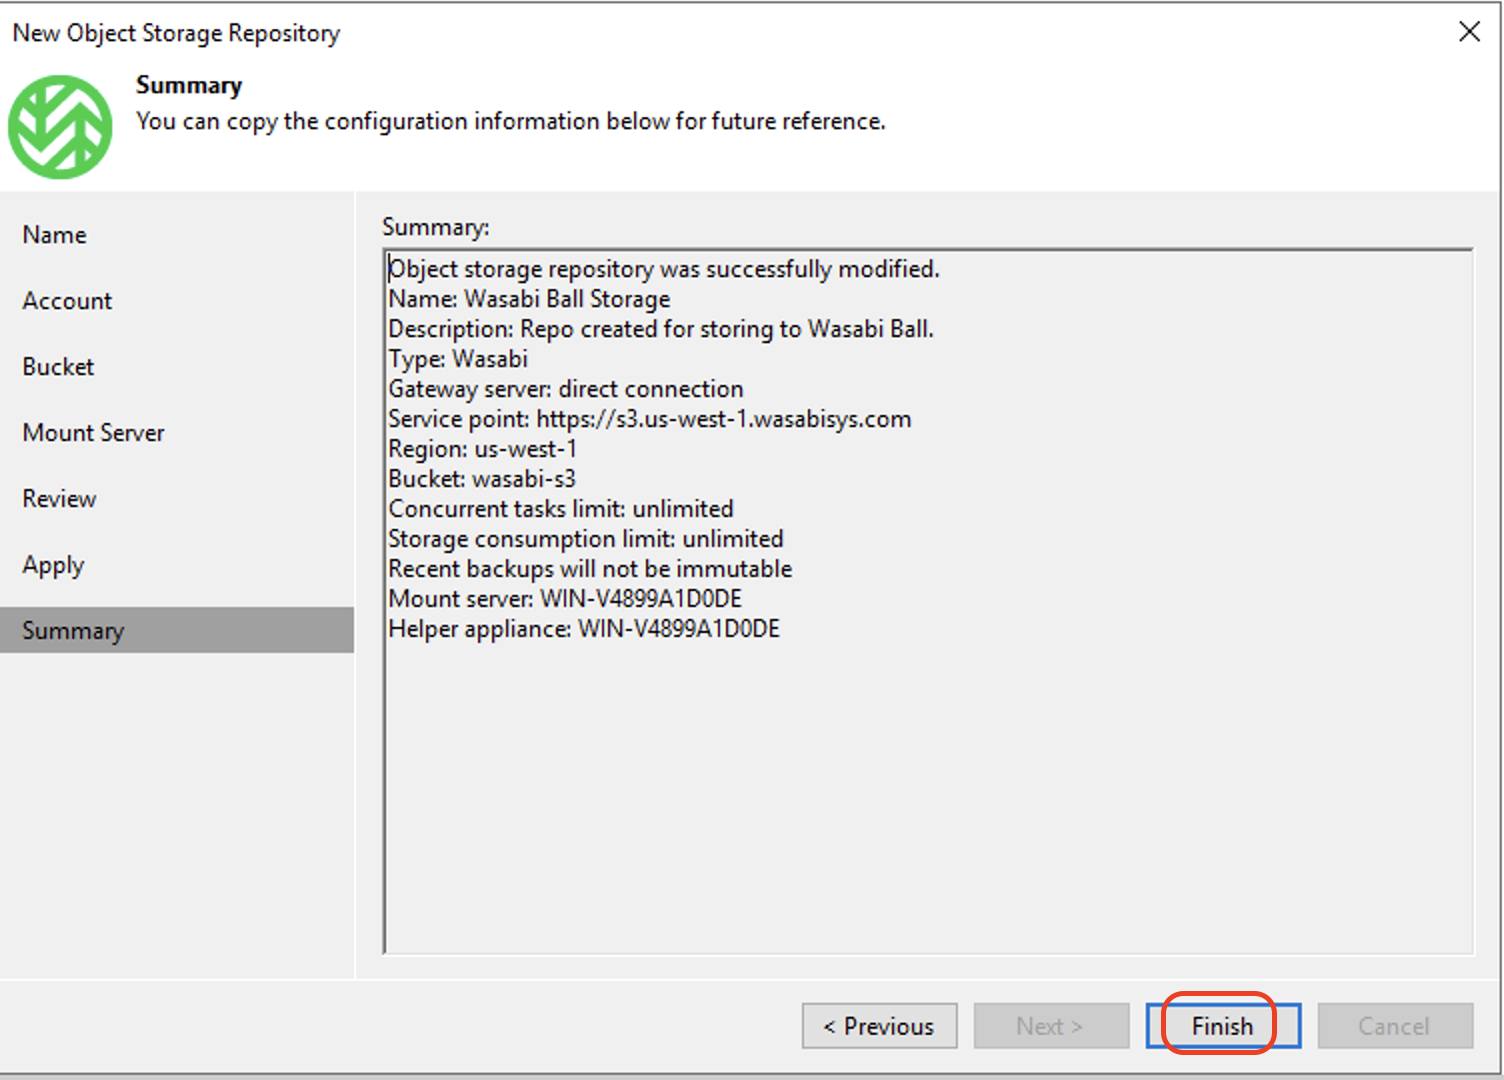
Task: Click the 'Gateway server: direct connection' line
Action: point(566,389)
